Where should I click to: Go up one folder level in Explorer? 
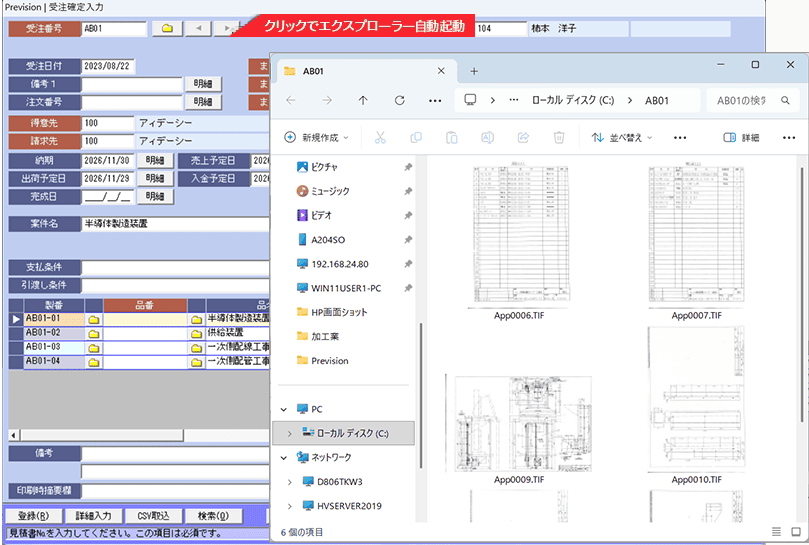point(363,100)
